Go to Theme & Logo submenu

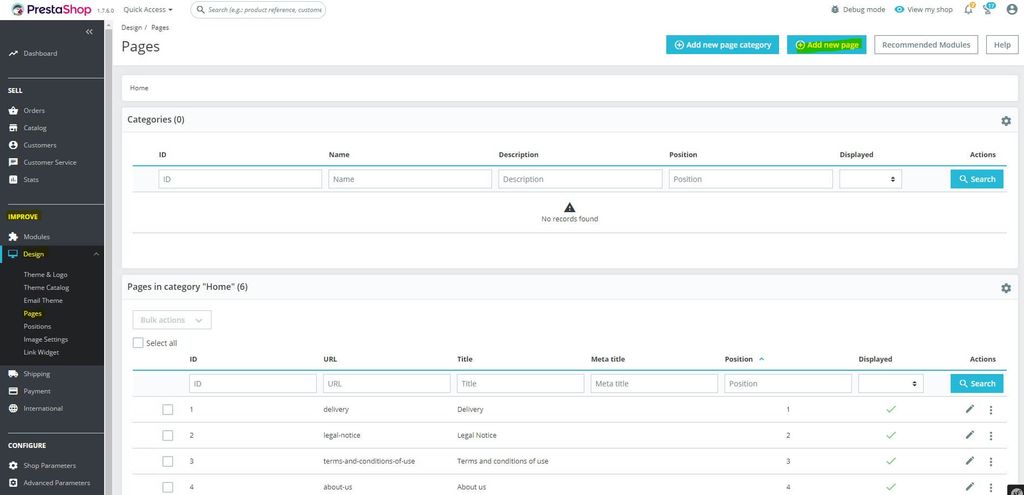(45, 275)
